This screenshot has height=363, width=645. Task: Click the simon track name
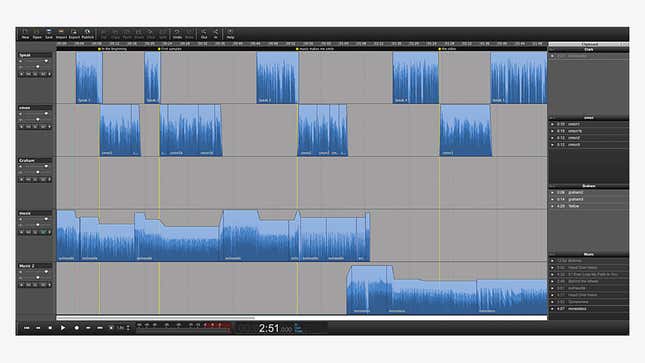[25, 108]
